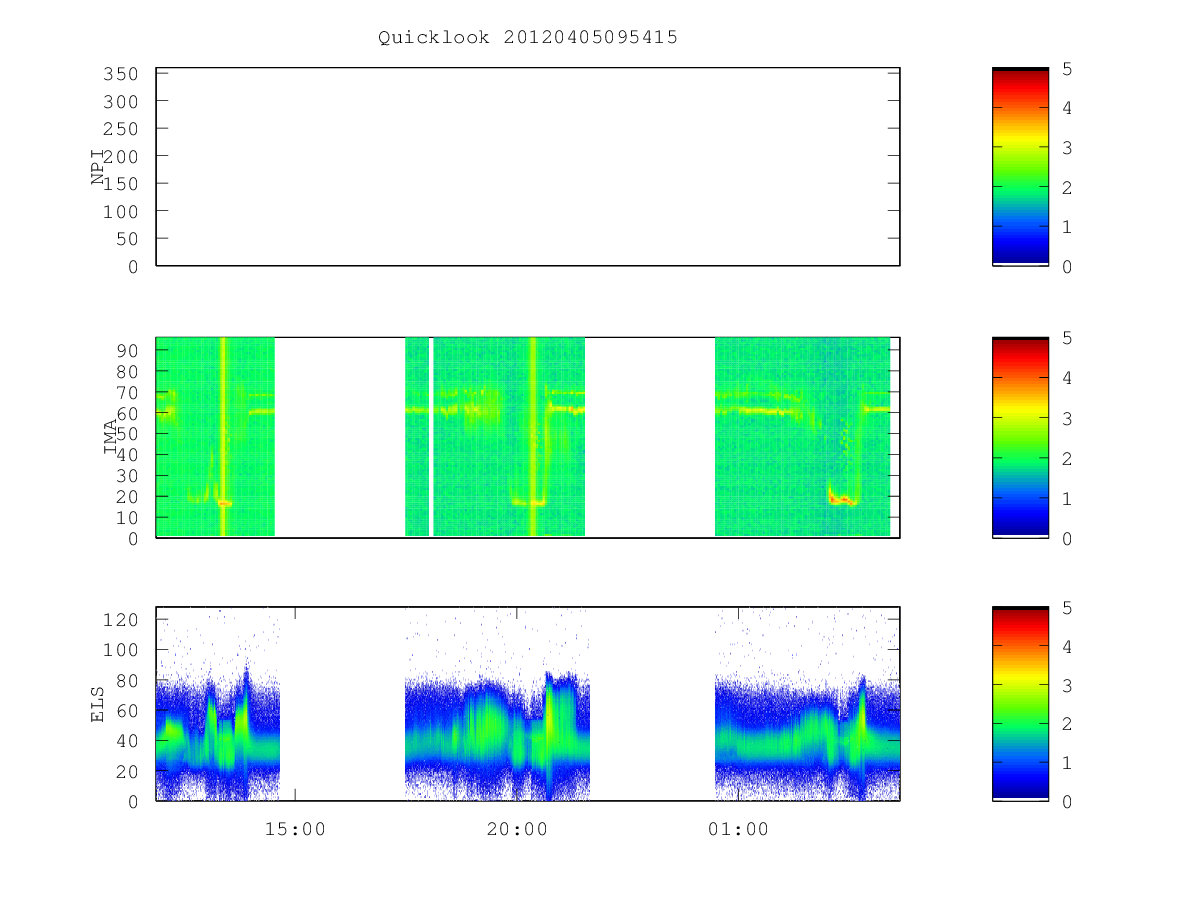
Task: Pick tick value 20 on ELS axis
Action: tap(128, 772)
